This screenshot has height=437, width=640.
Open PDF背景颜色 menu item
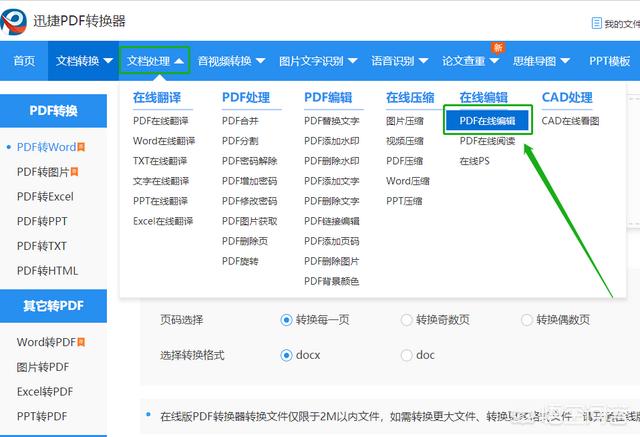pos(331,281)
